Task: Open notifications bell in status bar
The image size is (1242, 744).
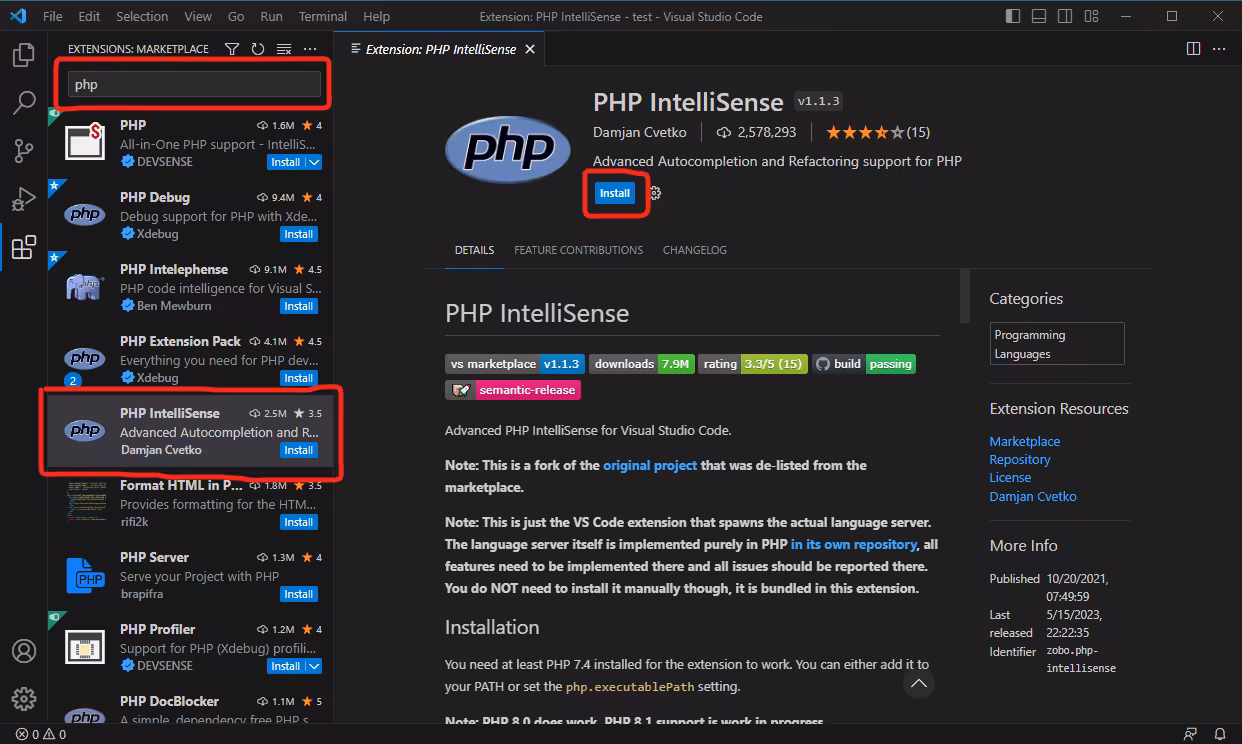Action: coord(1220,734)
